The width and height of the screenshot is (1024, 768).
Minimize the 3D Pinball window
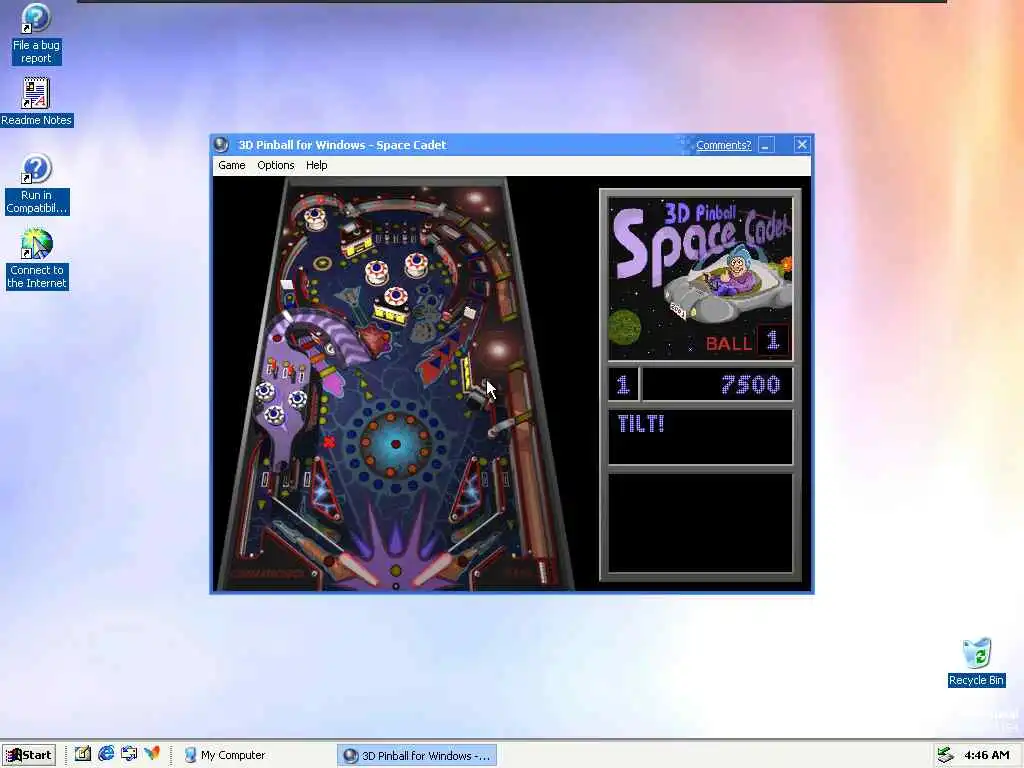pos(767,145)
